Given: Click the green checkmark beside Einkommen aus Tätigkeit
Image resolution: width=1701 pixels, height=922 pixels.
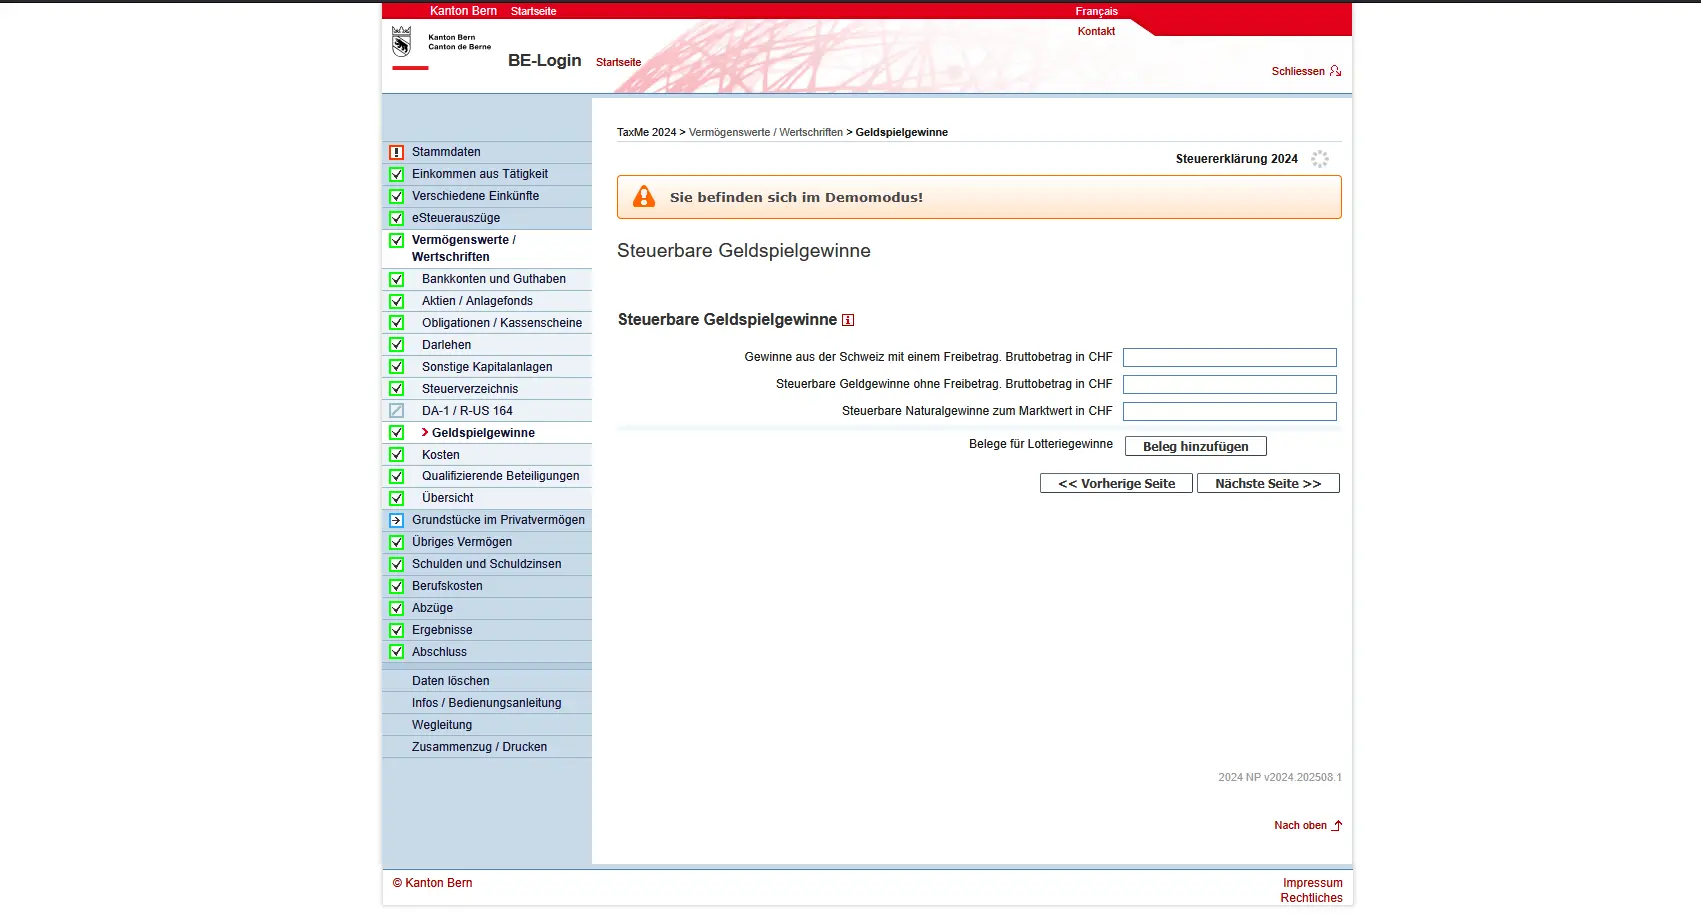Looking at the screenshot, I should tap(396, 174).
